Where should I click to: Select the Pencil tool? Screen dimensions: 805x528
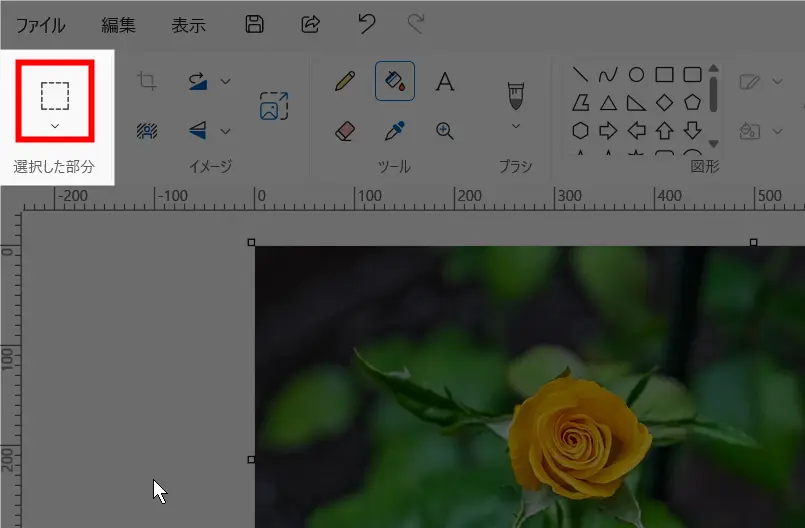(345, 81)
